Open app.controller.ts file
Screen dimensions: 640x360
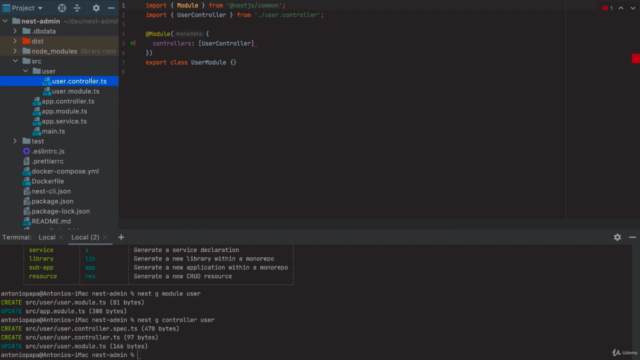click(68, 101)
